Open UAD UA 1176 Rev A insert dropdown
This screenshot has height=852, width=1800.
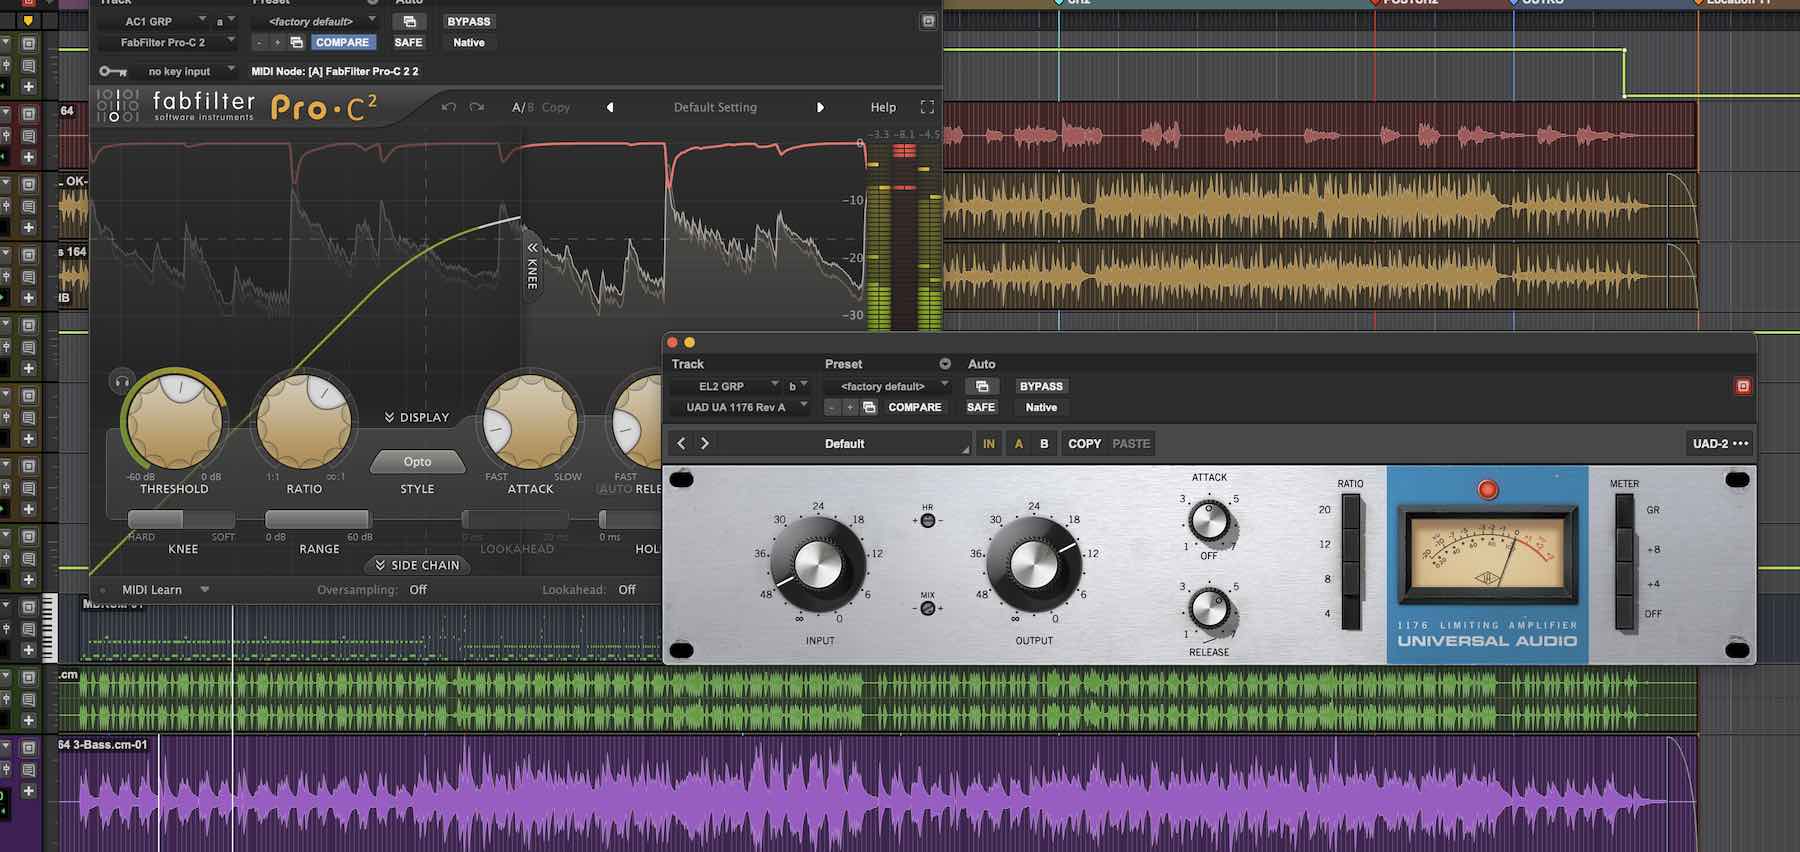pos(740,407)
